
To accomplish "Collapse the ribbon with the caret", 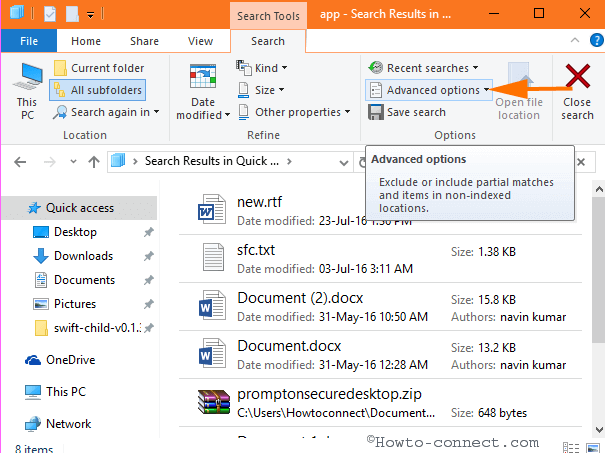I will (575, 40).
